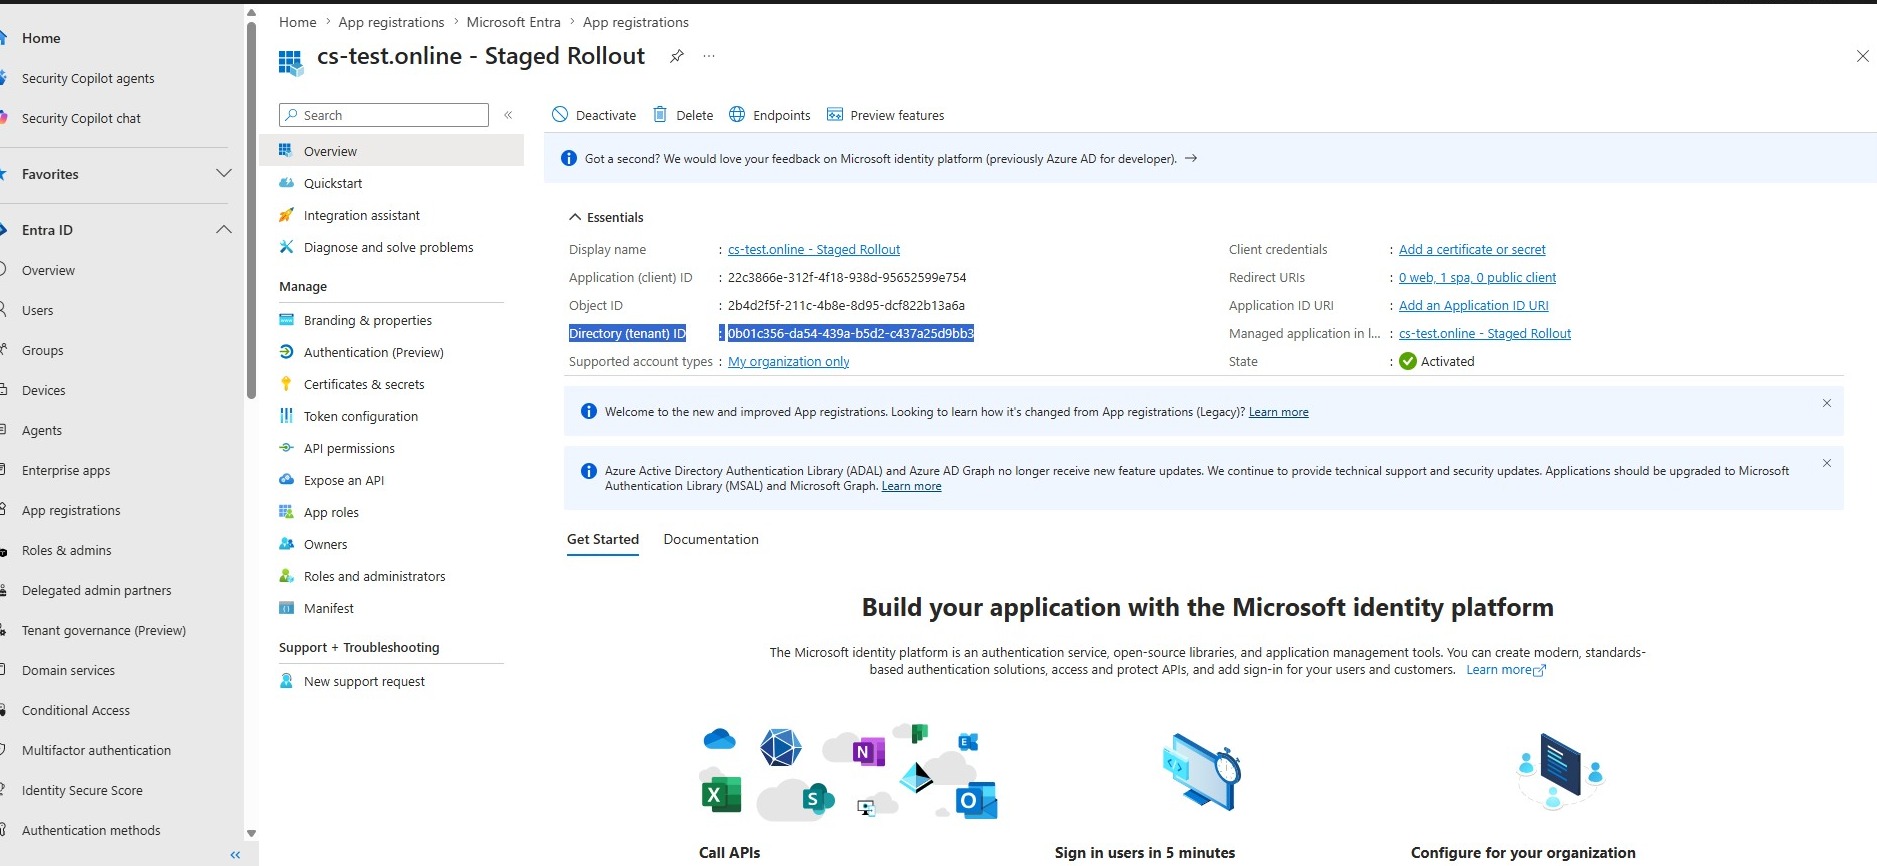Close the app registration blade with the X
This screenshot has width=1877, height=866.
click(x=1862, y=56)
